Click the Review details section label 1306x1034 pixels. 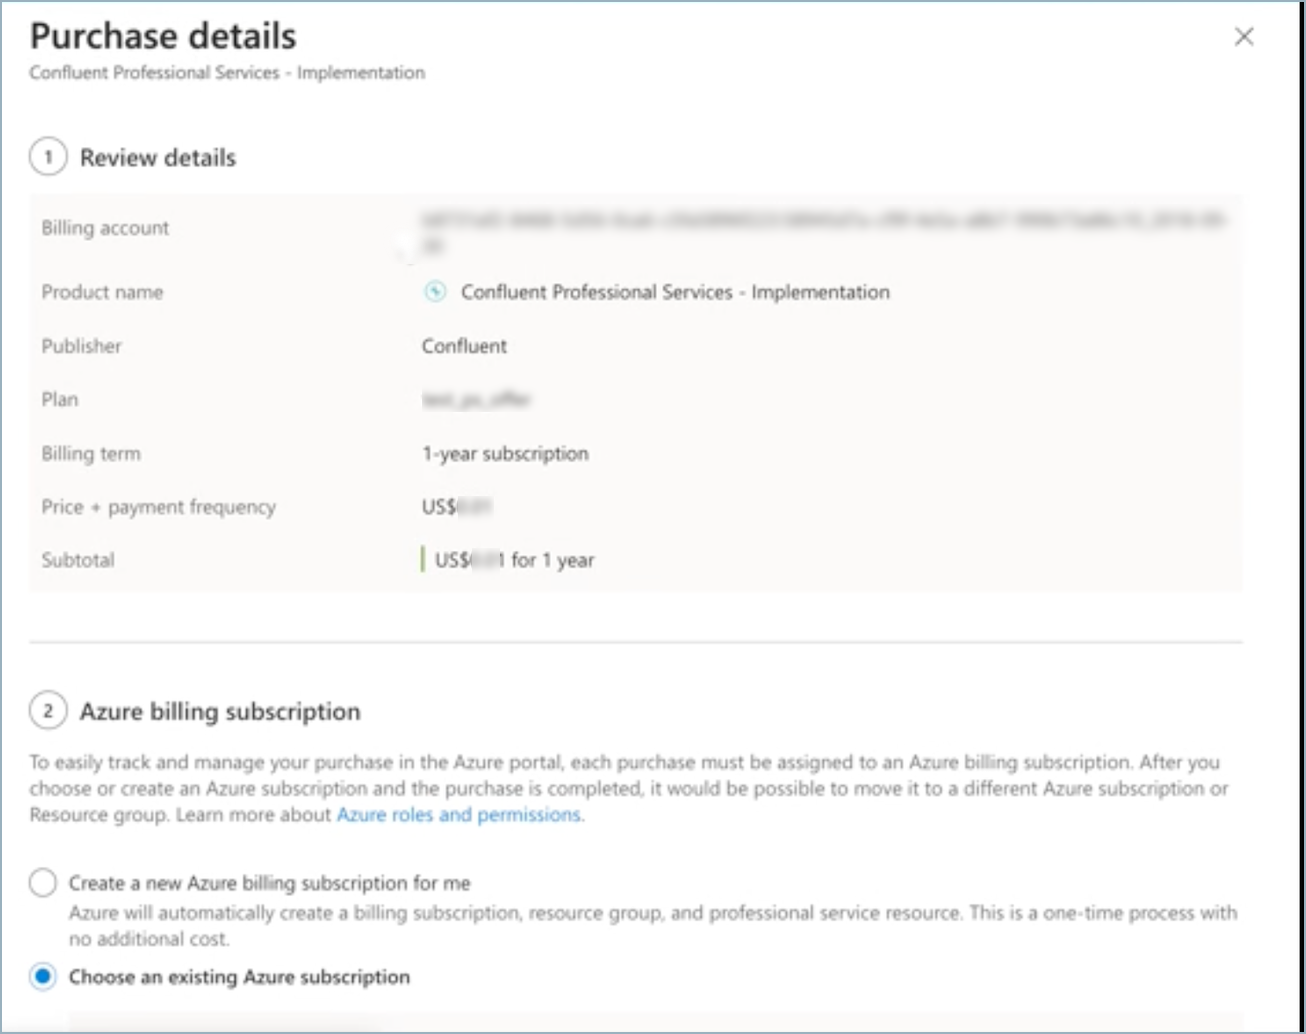pos(156,156)
